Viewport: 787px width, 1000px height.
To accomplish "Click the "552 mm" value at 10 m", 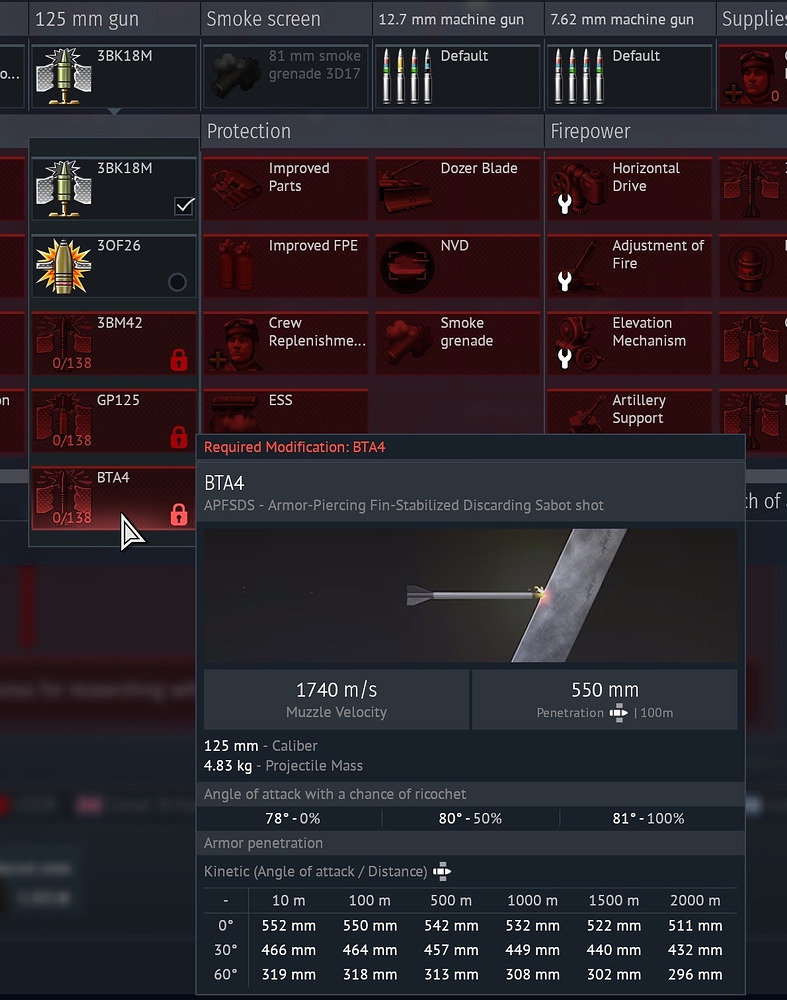I will point(288,925).
